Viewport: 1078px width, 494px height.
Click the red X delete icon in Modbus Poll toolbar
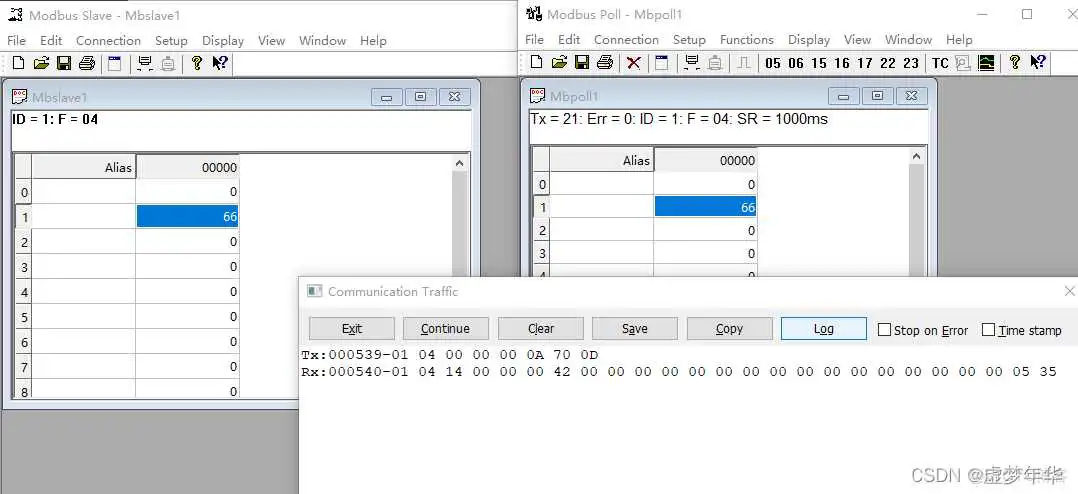[x=633, y=63]
